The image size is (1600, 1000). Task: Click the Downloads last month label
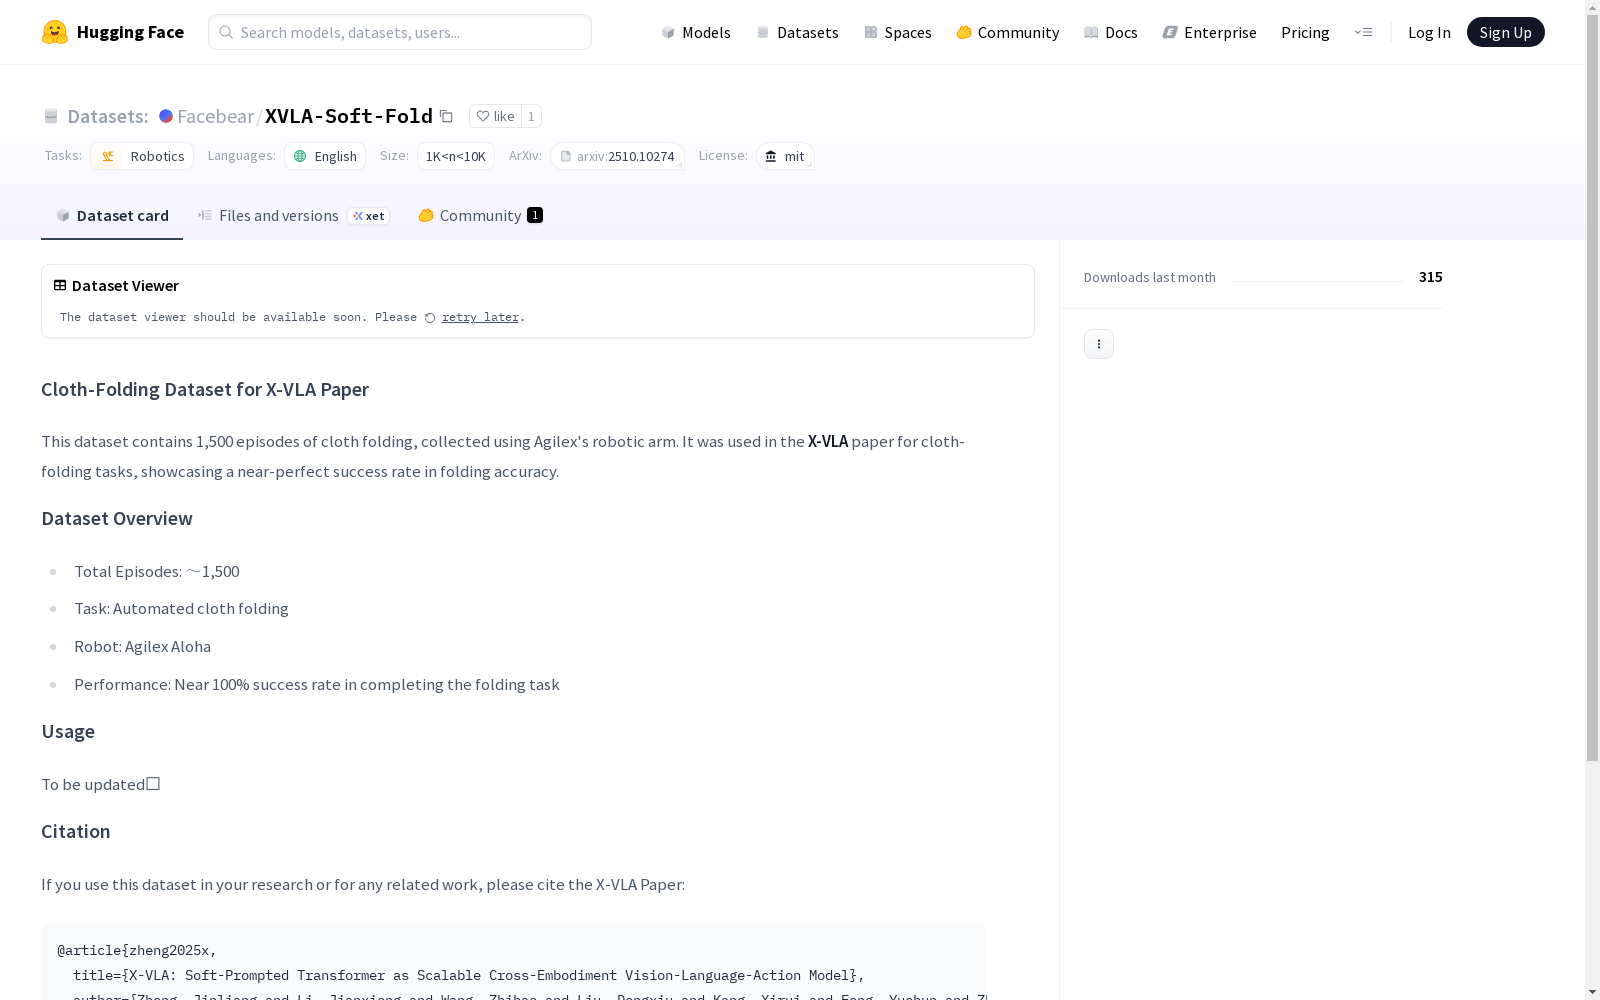[1150, 277]
